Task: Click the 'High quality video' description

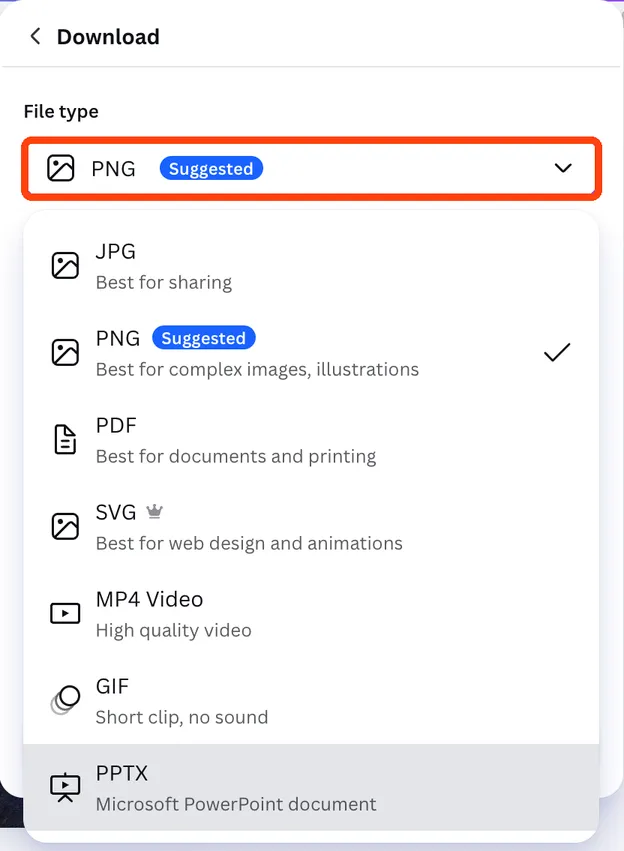Action: [174, 630]
